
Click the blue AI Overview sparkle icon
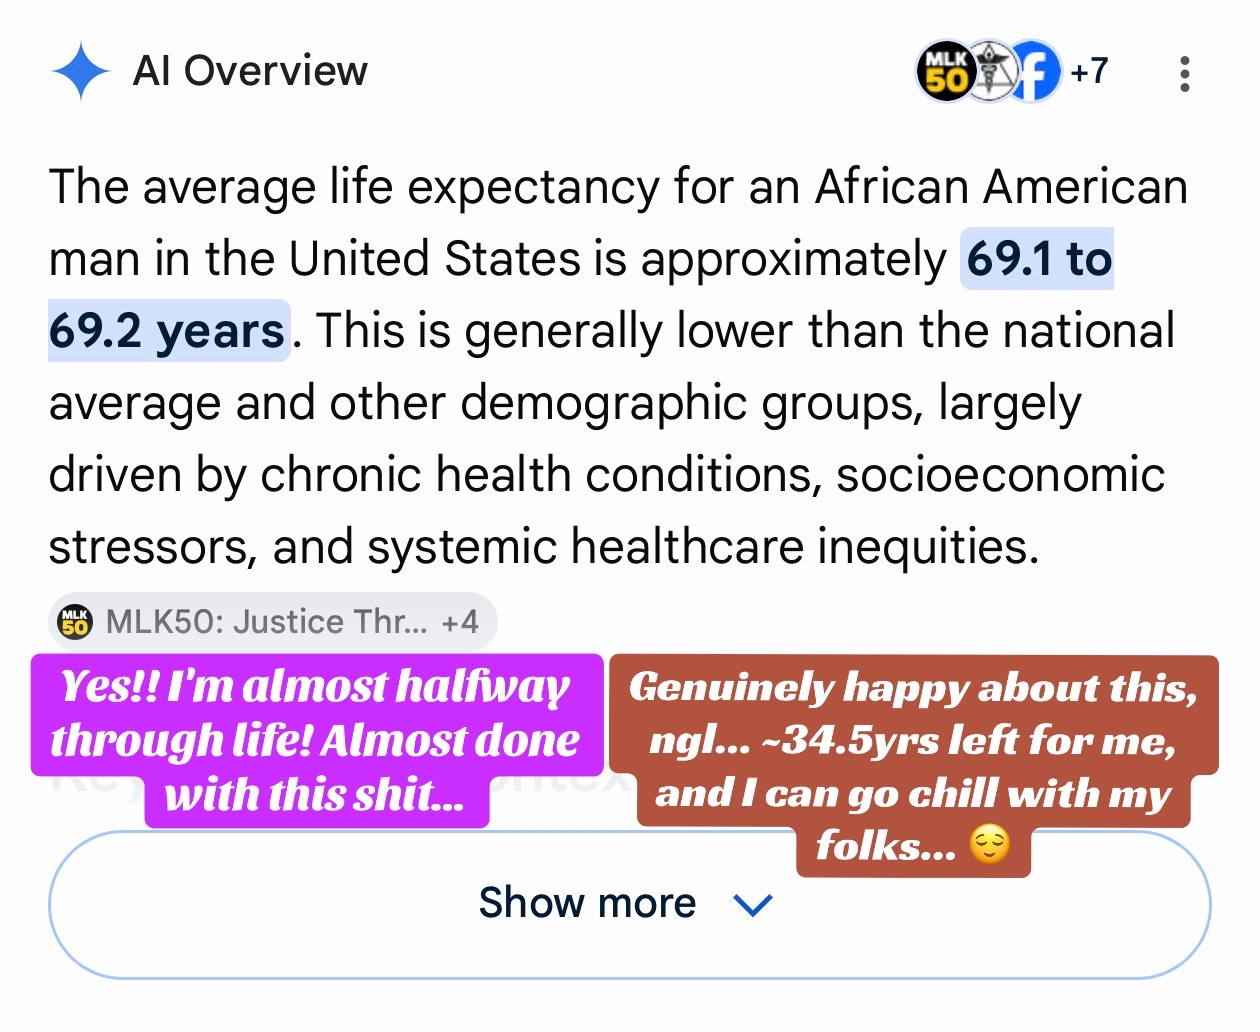(x=81, y=72)
